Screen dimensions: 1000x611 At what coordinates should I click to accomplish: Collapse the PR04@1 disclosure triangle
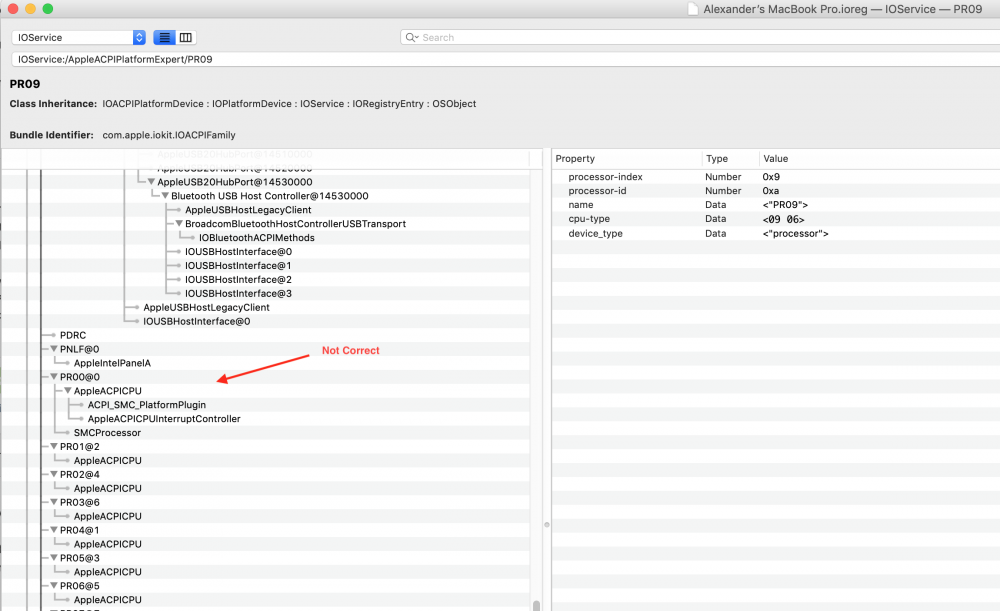[54, 530]
